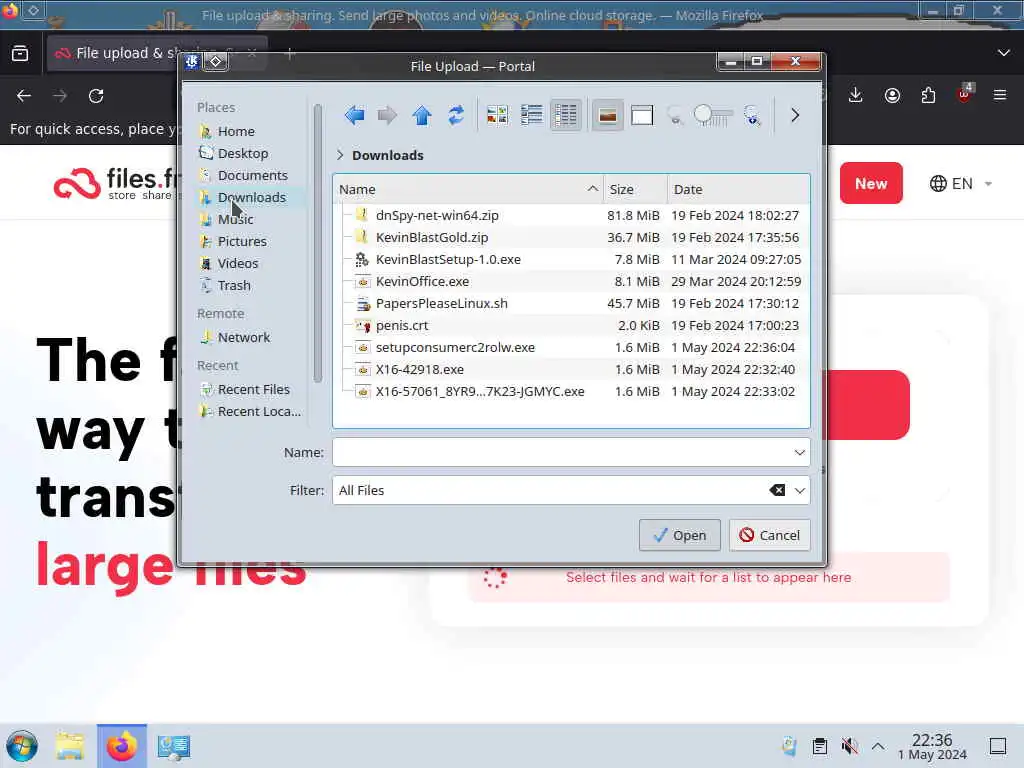This screenshot has width=1024, height=768.
Task: Open Firefox View icon in tab bar
Action: (20, 53)
